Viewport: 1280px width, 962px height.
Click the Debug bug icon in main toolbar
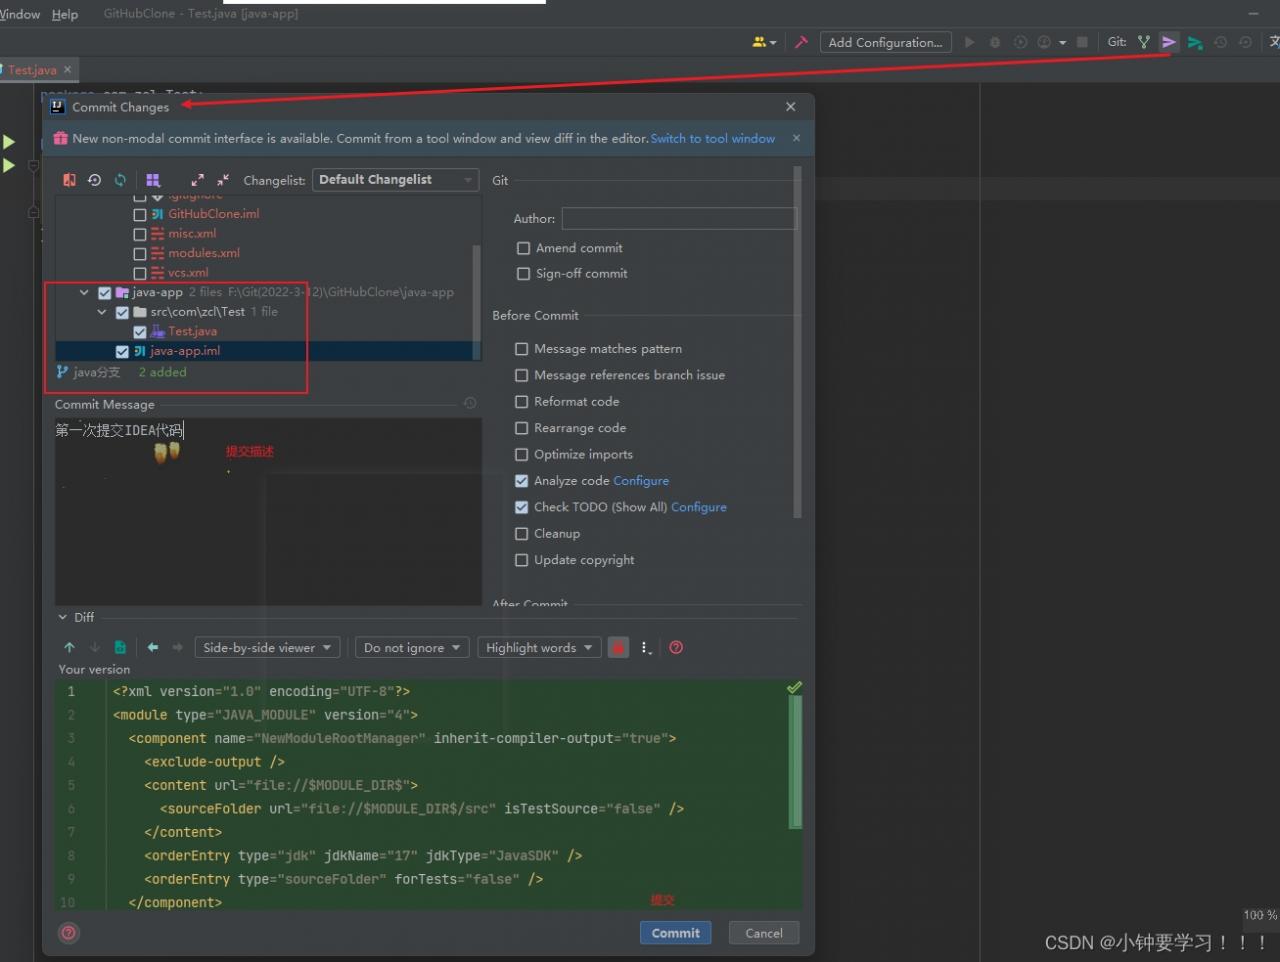click(x=995, y=42)
